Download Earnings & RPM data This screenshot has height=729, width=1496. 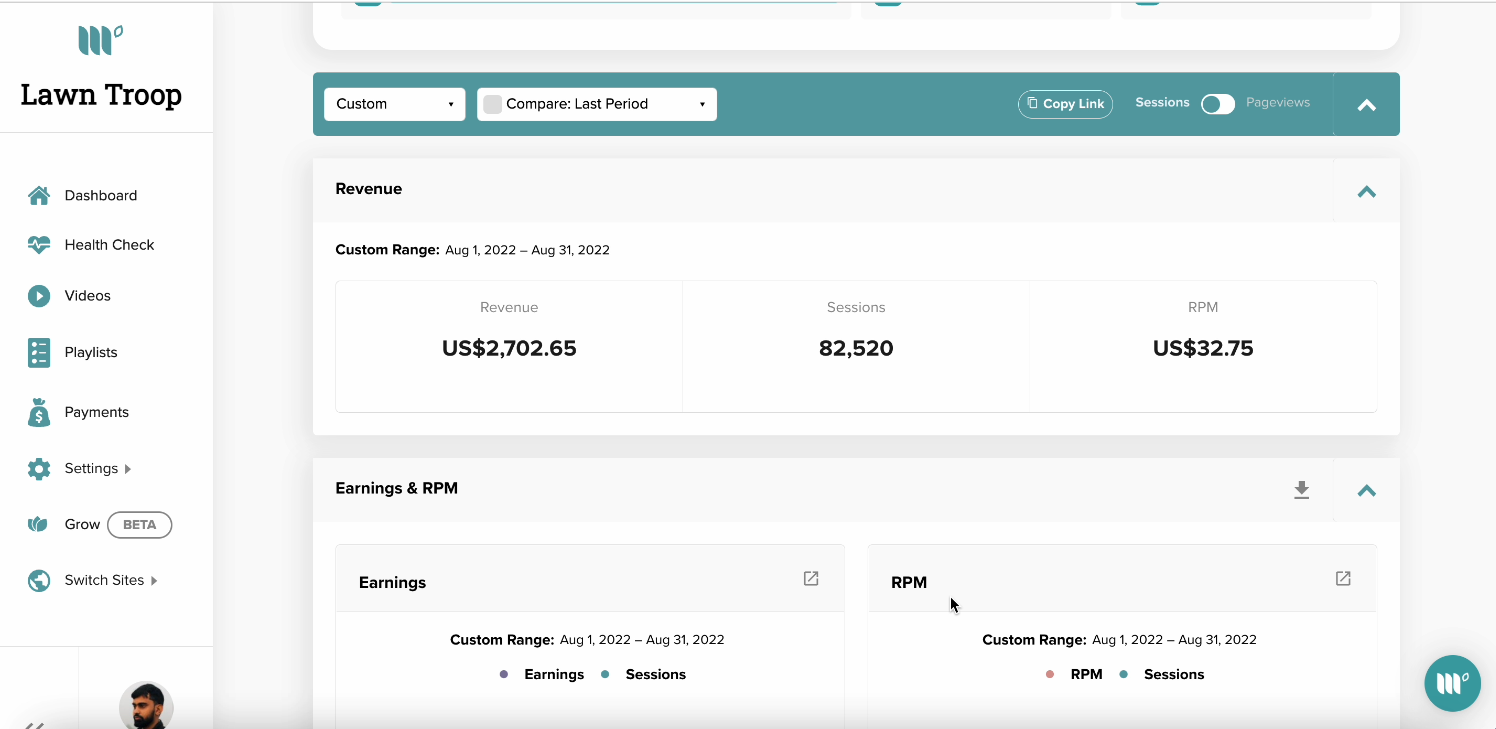click(1301, 489)
